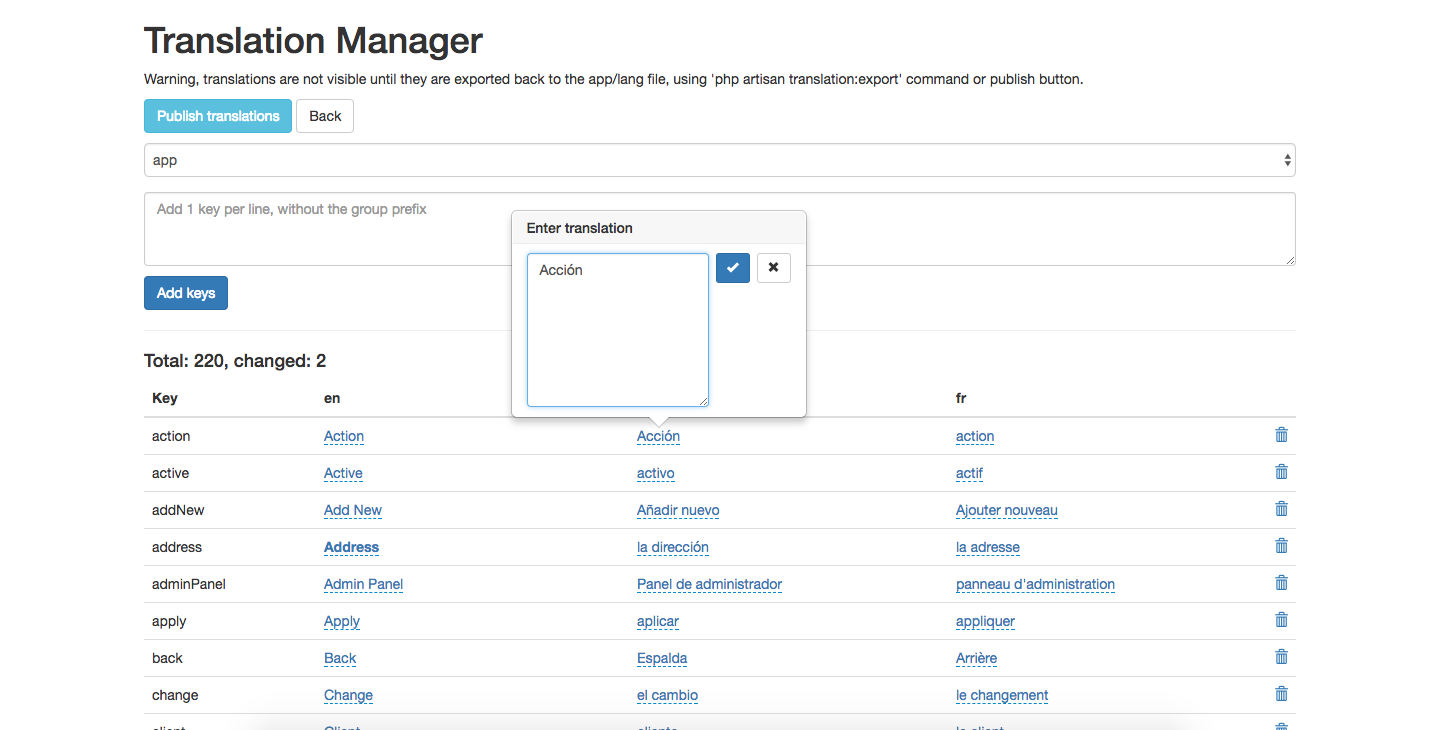Delete the 'action' key row
This screenshot has width=1440, height=730.
click(x=1281, y=435)
